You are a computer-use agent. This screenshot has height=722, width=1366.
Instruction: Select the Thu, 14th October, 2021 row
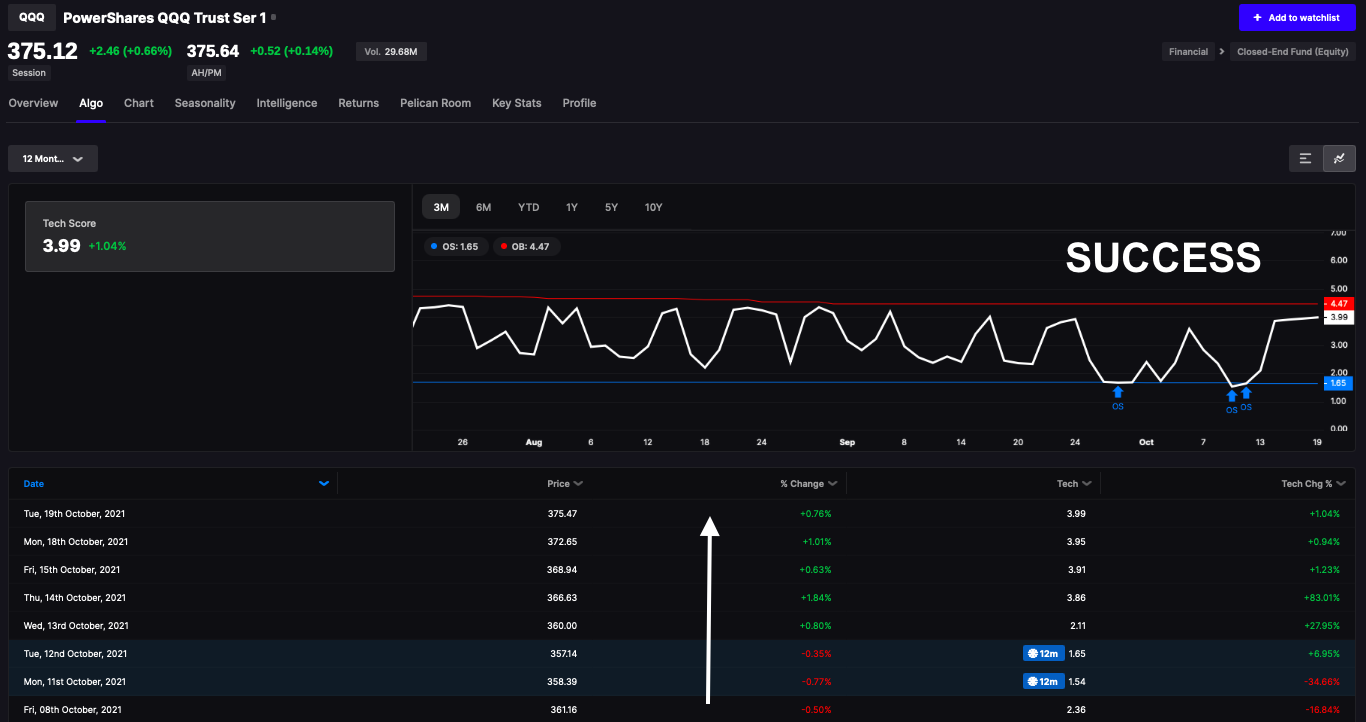[682, 597]
